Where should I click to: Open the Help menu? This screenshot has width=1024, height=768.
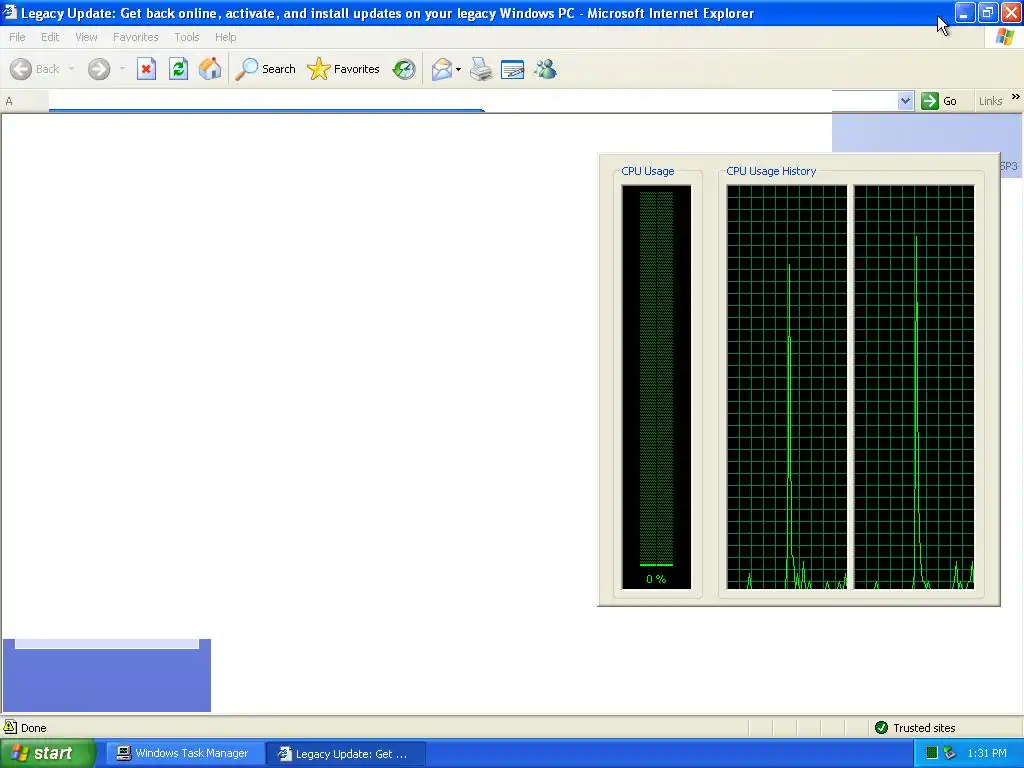point(225,37)
